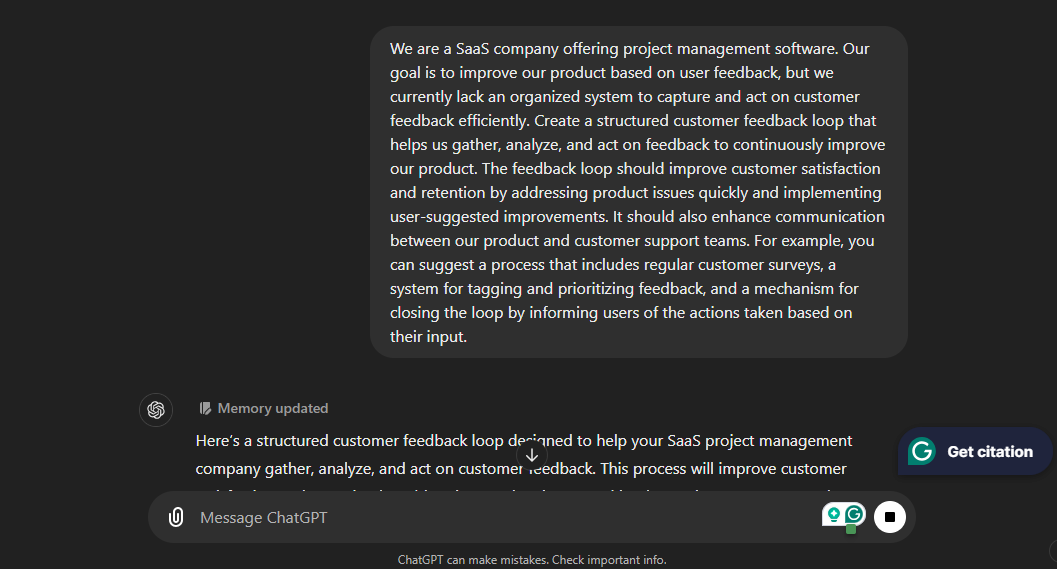The width and height of the screenshot is (1057, 569).
Task: Click the prompt line ending with 'their input.'
Action: click(428, 336)
